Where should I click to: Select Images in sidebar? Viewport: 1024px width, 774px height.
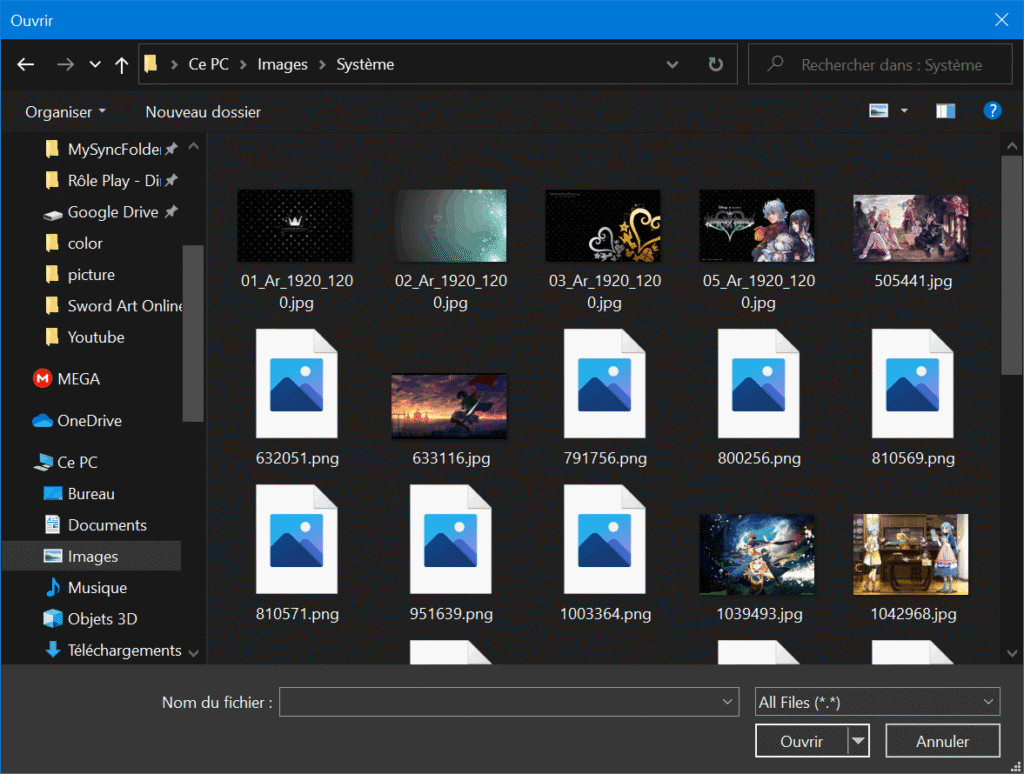[x=92, y=556]
